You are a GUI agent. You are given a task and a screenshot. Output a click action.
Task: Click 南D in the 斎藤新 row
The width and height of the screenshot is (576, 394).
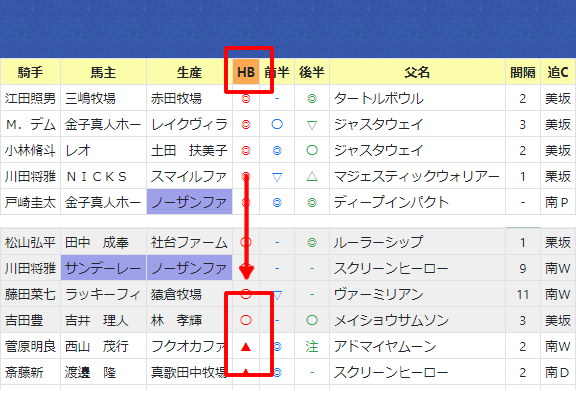[557, 373]
